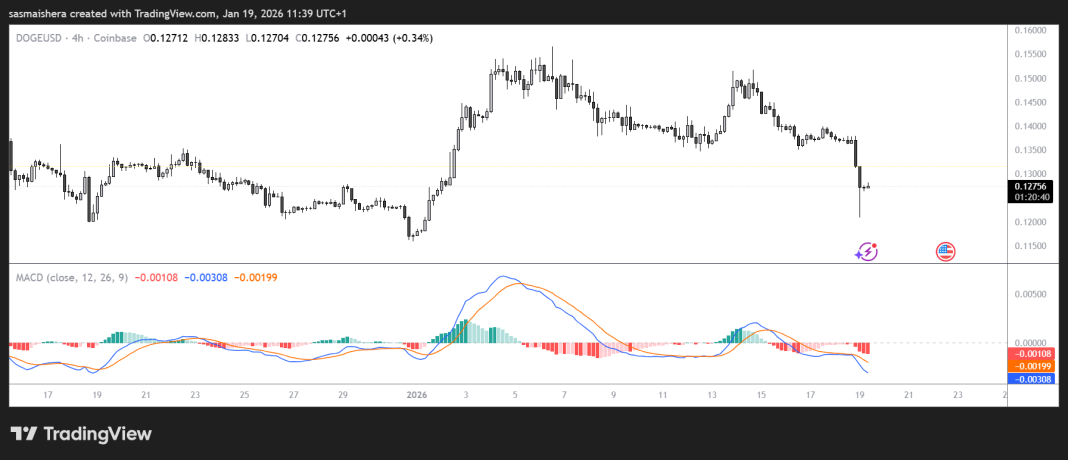
Task: Click the red MACD histogram value -0.00108
Action: [157, 277]
